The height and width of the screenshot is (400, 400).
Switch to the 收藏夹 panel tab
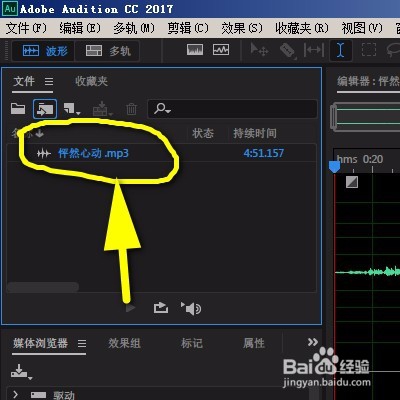(91, 81)
